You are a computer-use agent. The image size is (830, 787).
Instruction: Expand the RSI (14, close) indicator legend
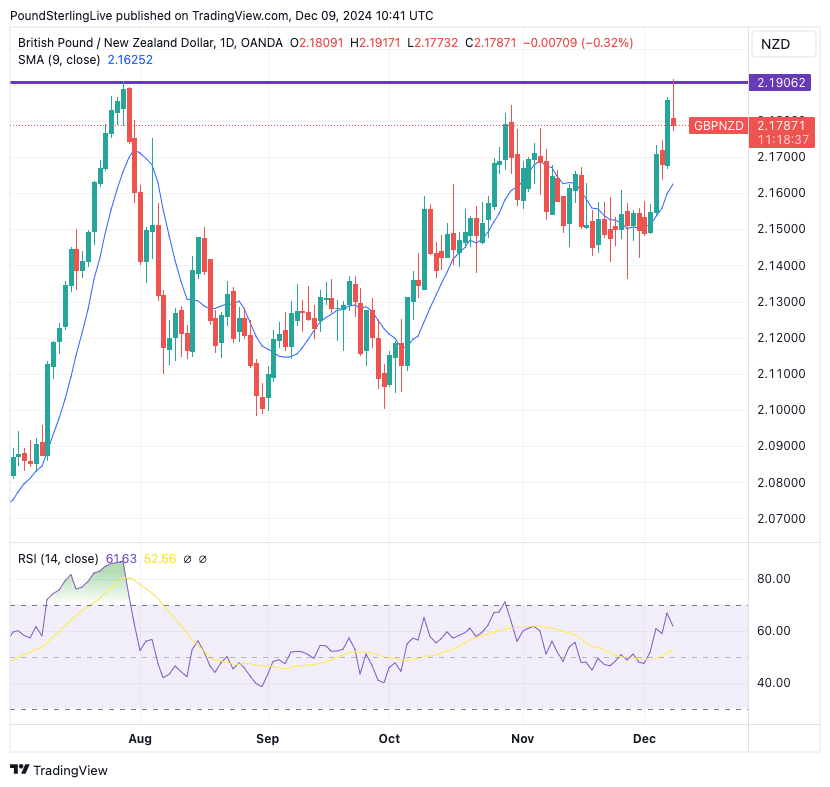point(58,559)
